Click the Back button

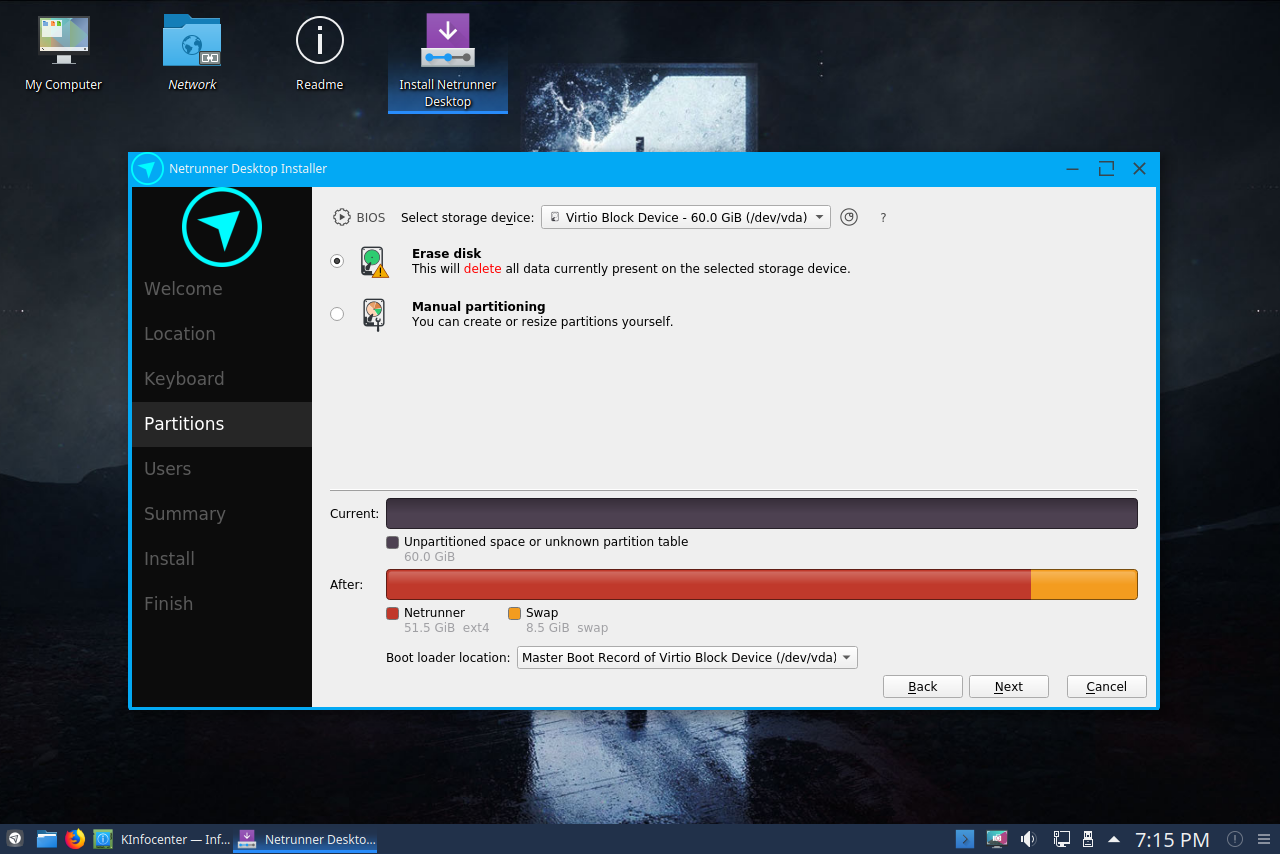coord(923,686)
